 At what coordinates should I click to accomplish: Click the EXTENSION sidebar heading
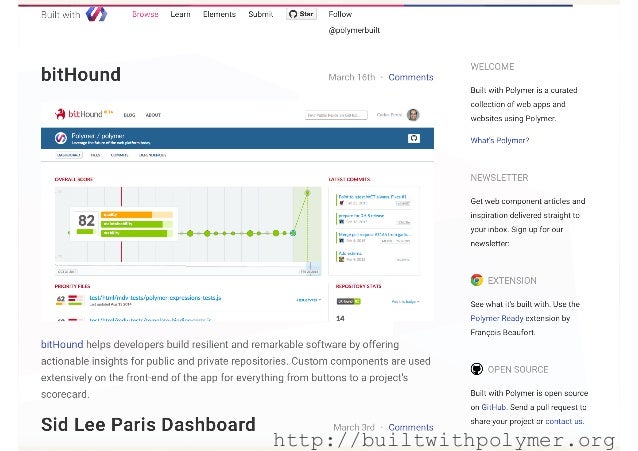click(512, 280)
